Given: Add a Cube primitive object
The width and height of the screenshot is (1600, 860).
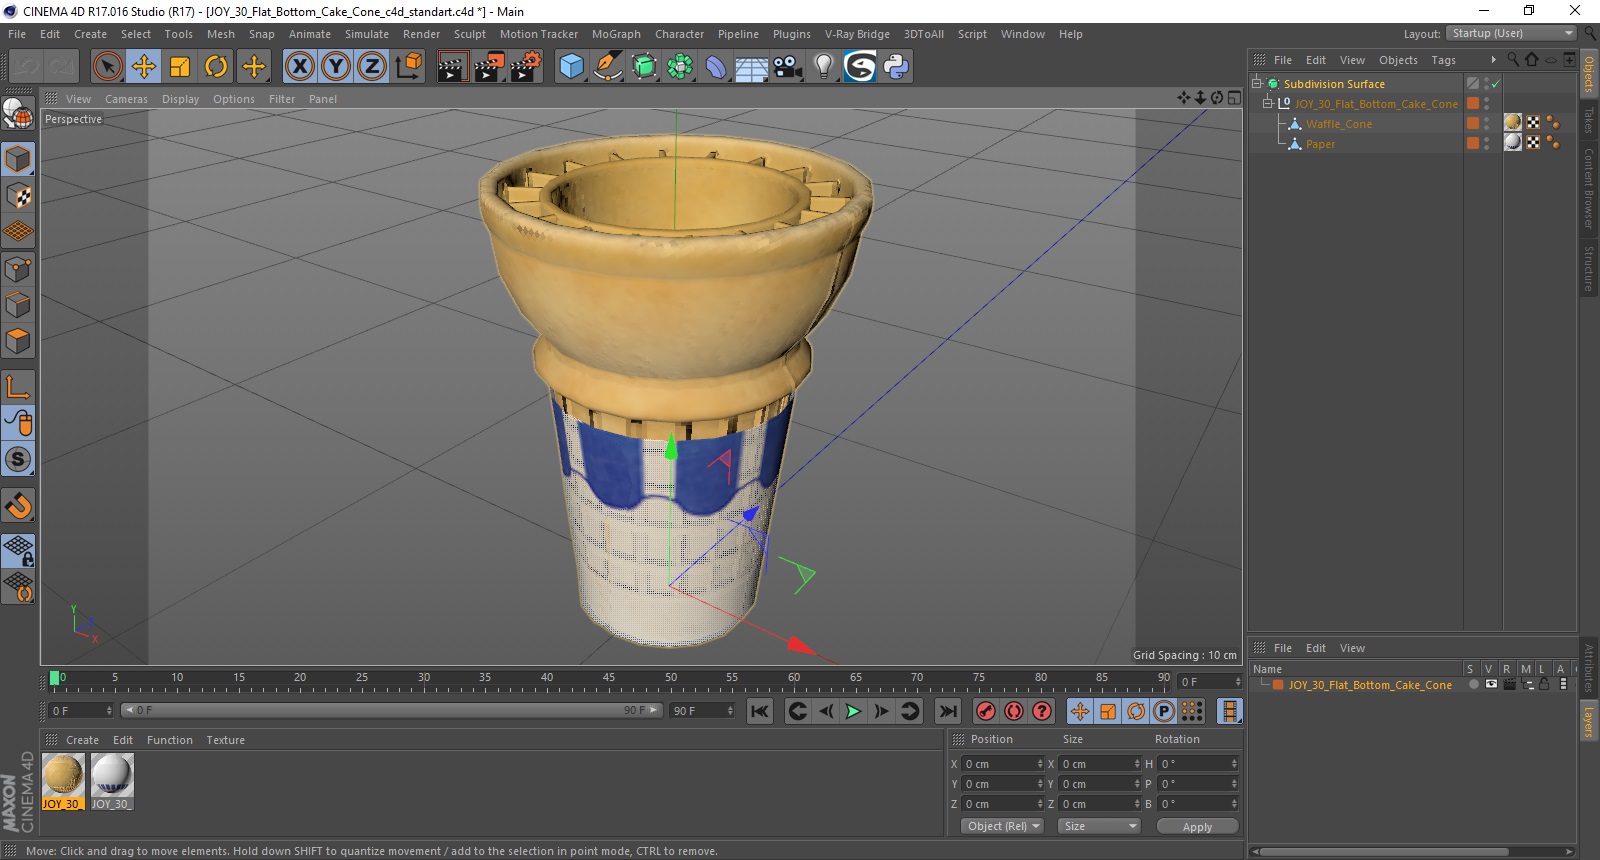Looking at the screenshot, I should pyautogui.click(x=571, y=67).
